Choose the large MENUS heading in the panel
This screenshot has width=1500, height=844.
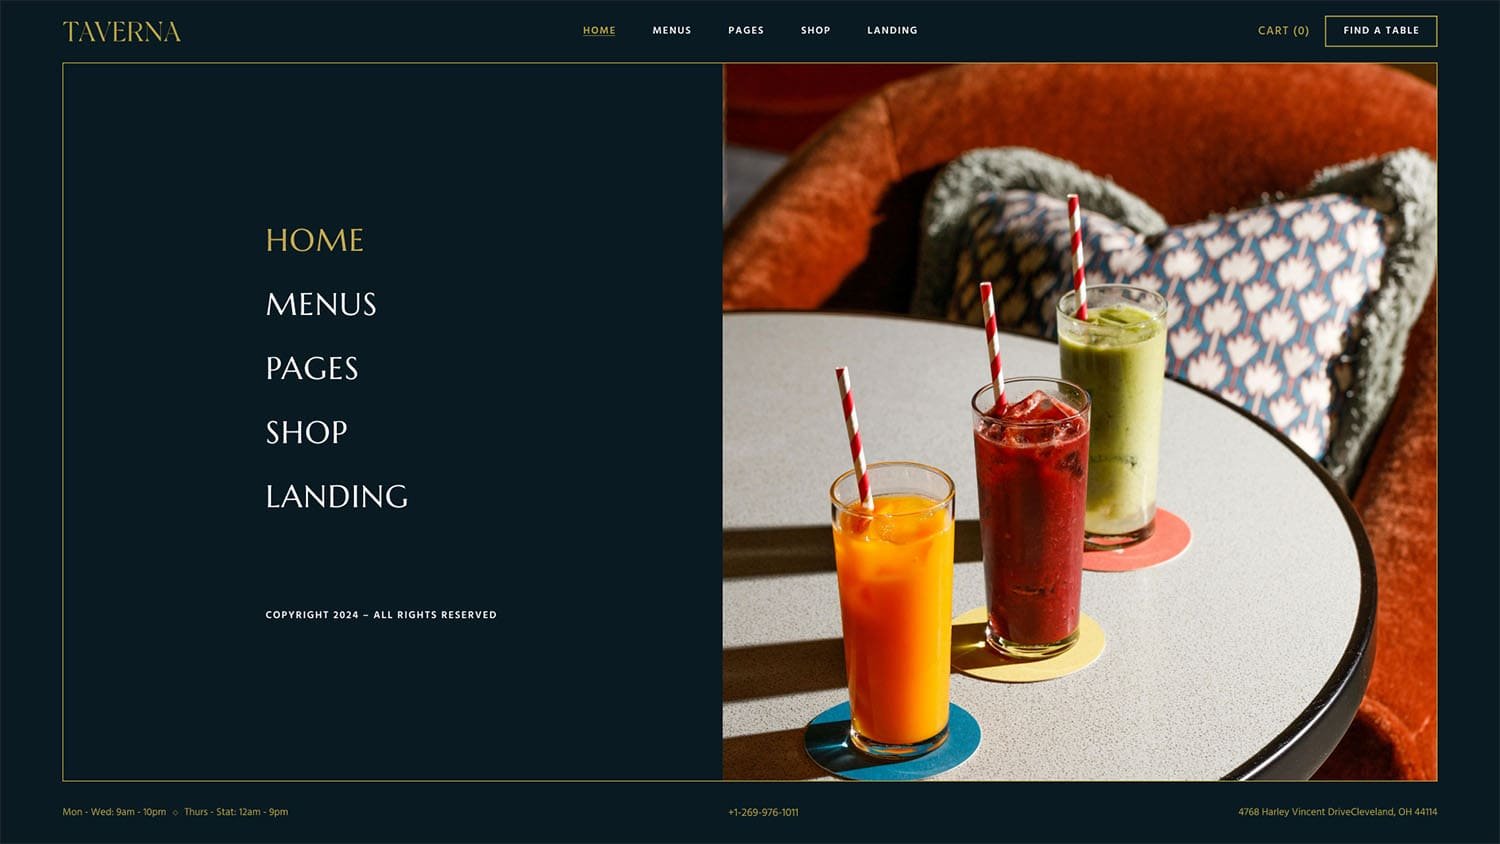tap(321, 304)
